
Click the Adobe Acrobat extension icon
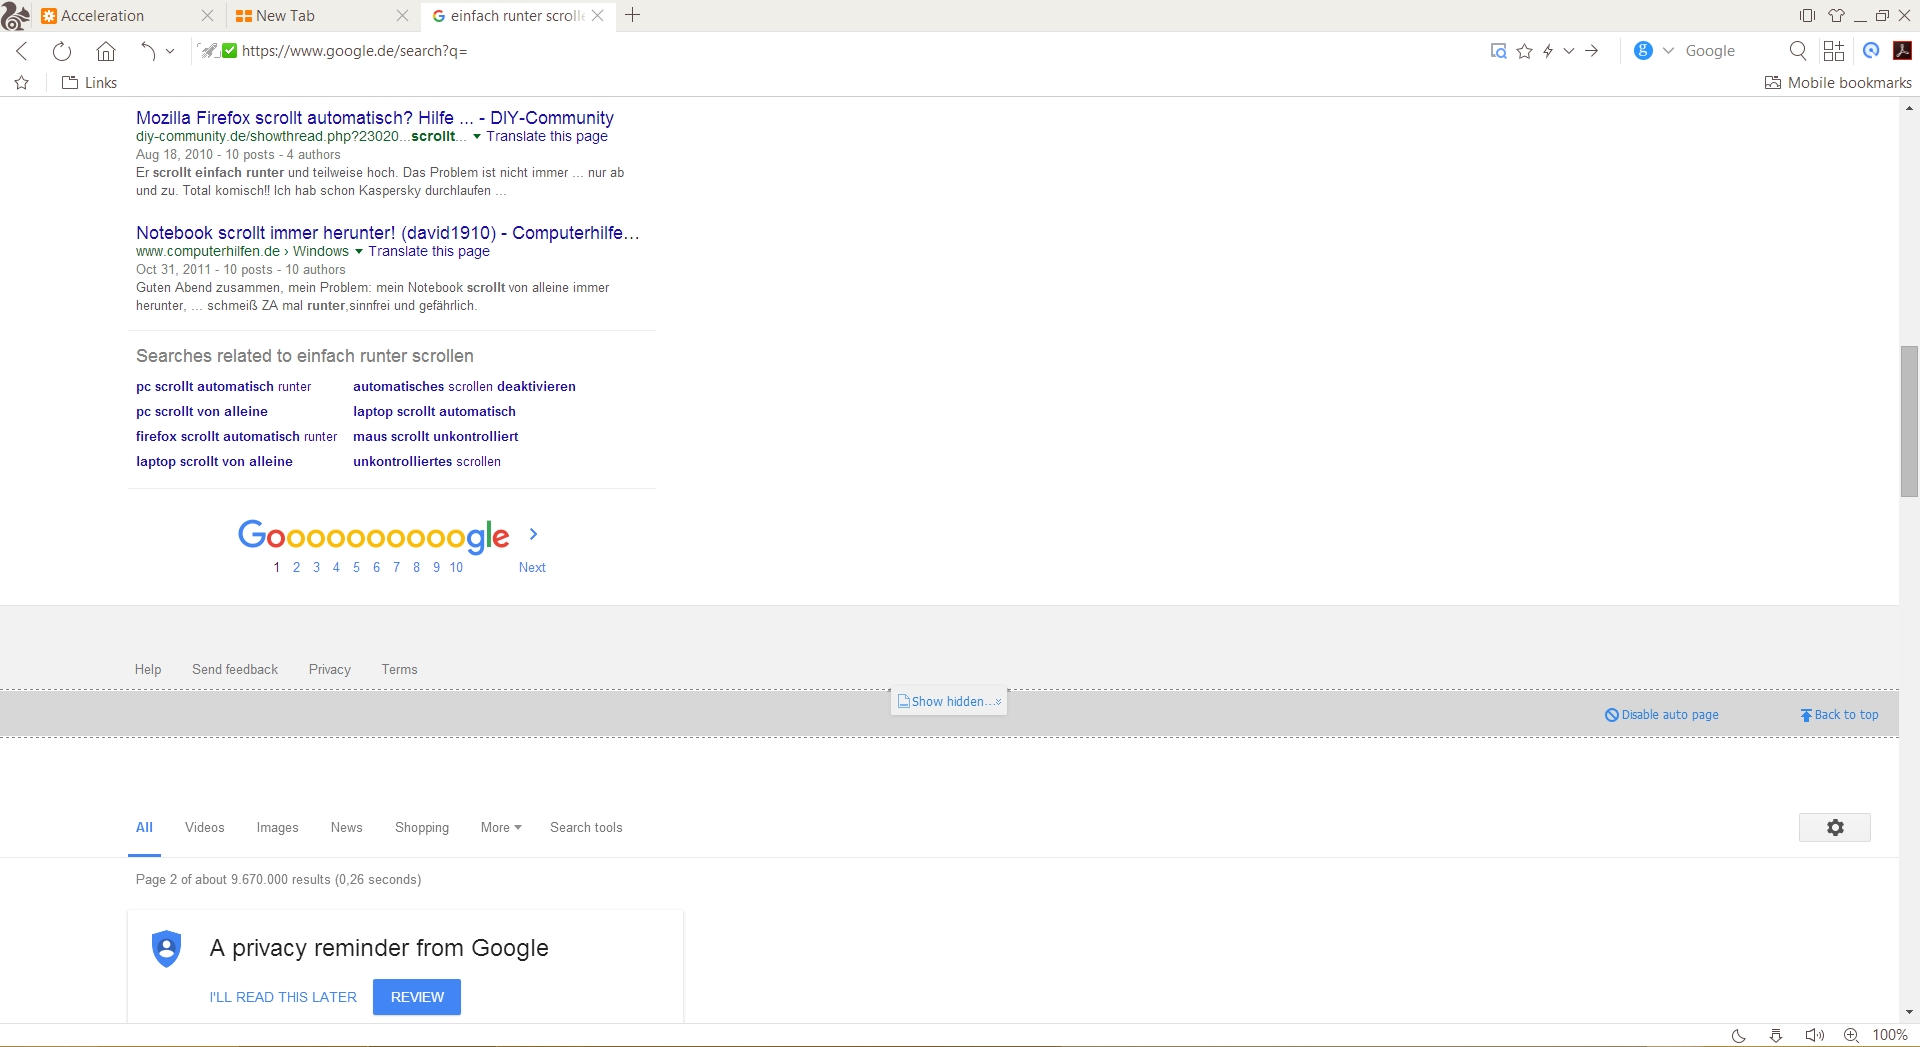click(1903, 51)
